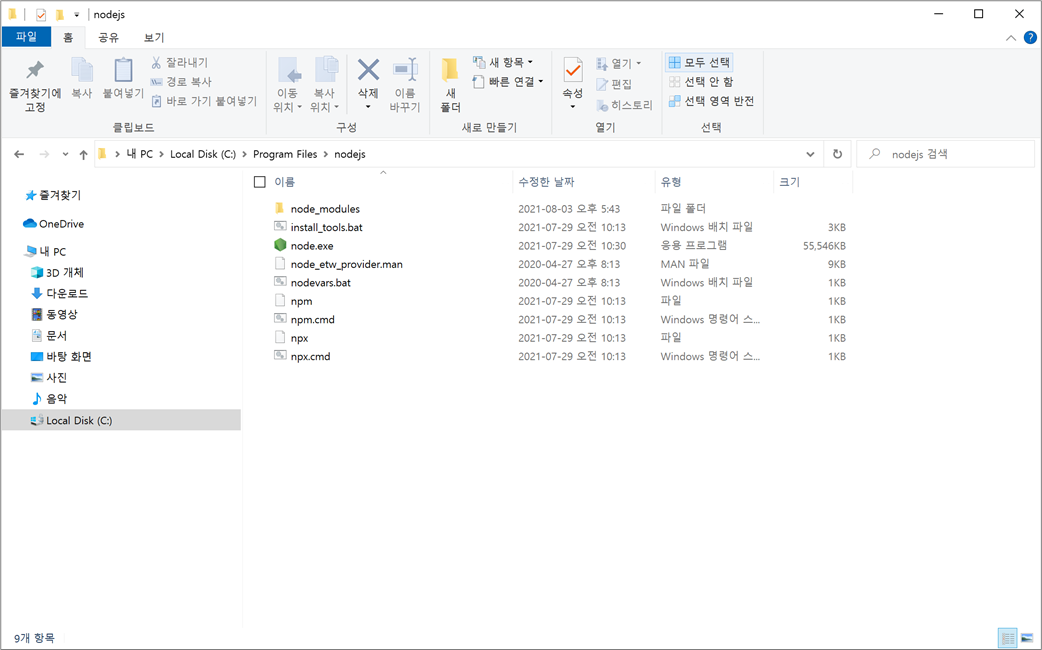Open Documents (문서) in sidebar
The image size is (1042, 650).
[49, 336]
